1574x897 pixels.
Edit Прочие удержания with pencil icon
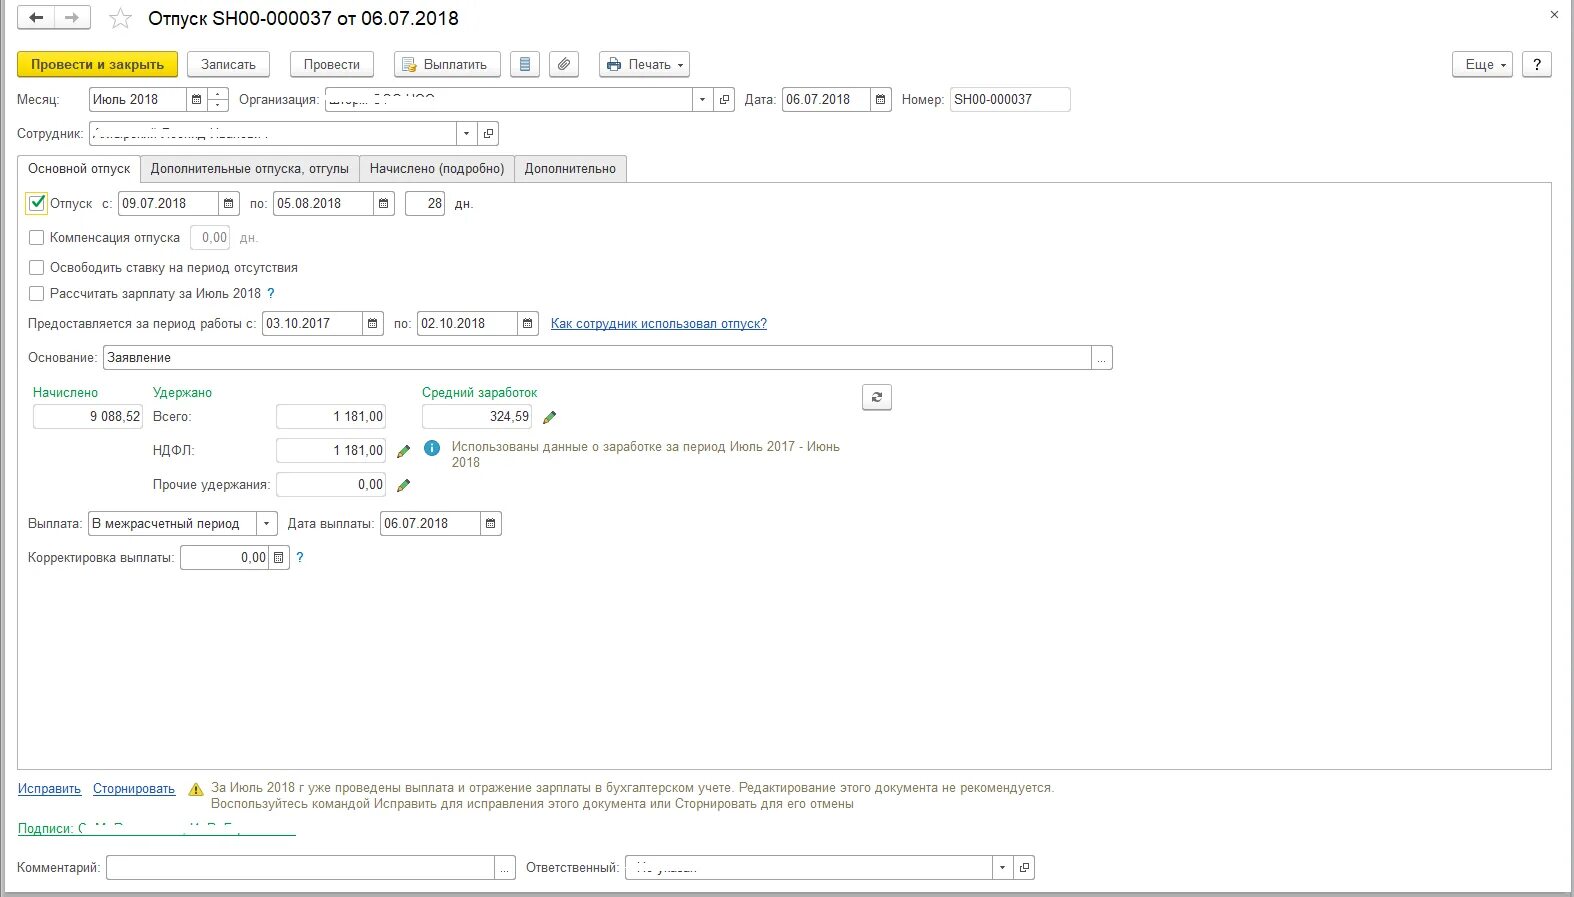click(x=403, y=485)
